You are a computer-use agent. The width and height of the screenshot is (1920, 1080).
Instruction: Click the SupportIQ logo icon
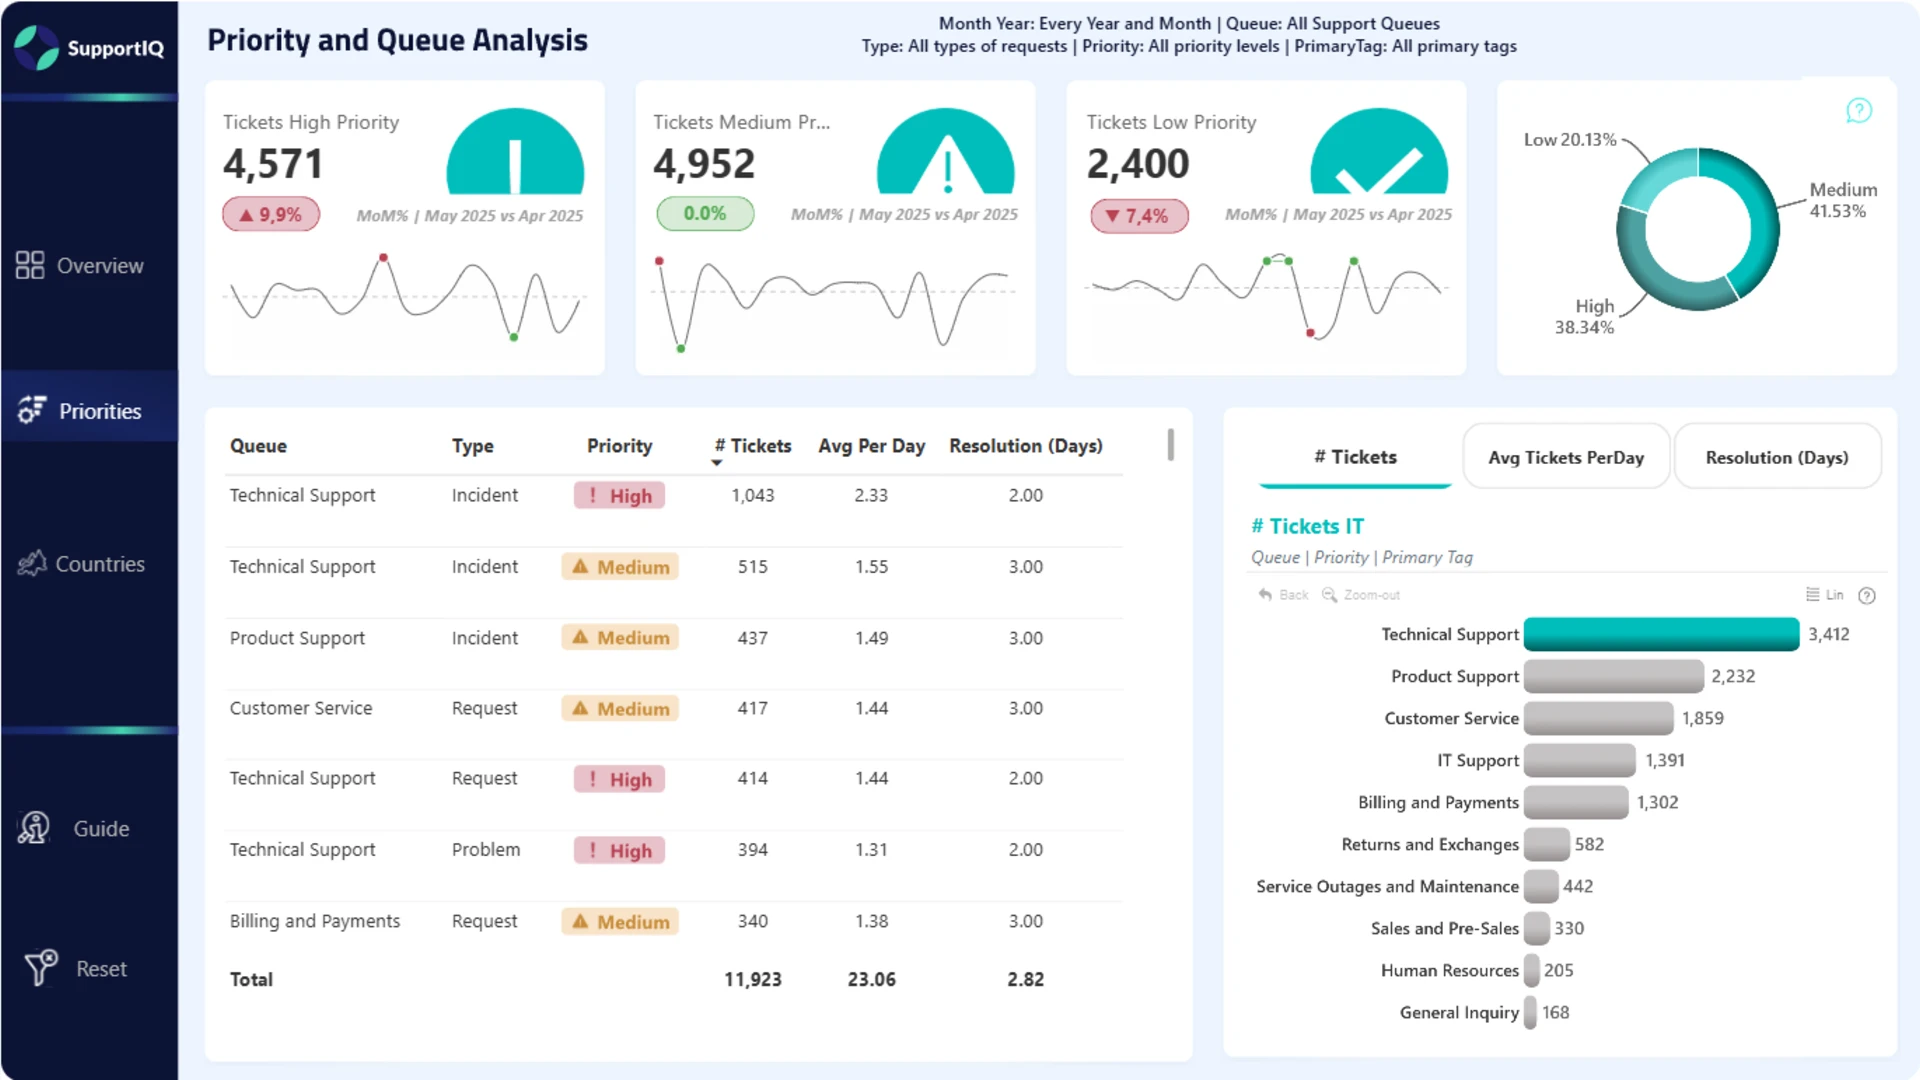point(37,47)
